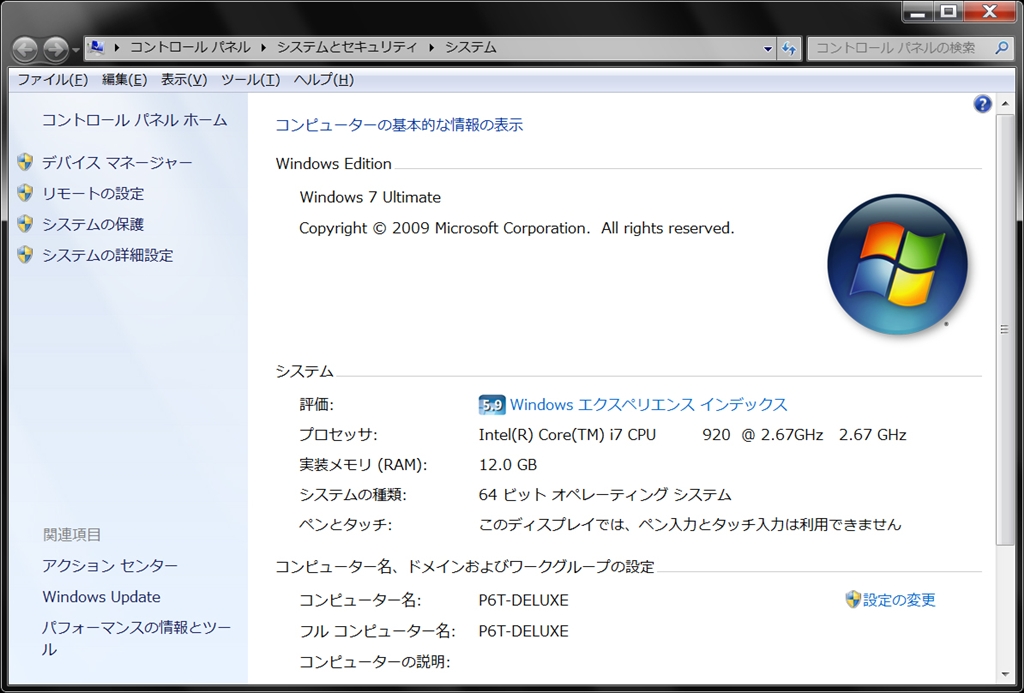The width and height of the screenshot is (1024, 693).
Task: Open パフォーマンスの情報とツール link
Action: pos(136,638)
